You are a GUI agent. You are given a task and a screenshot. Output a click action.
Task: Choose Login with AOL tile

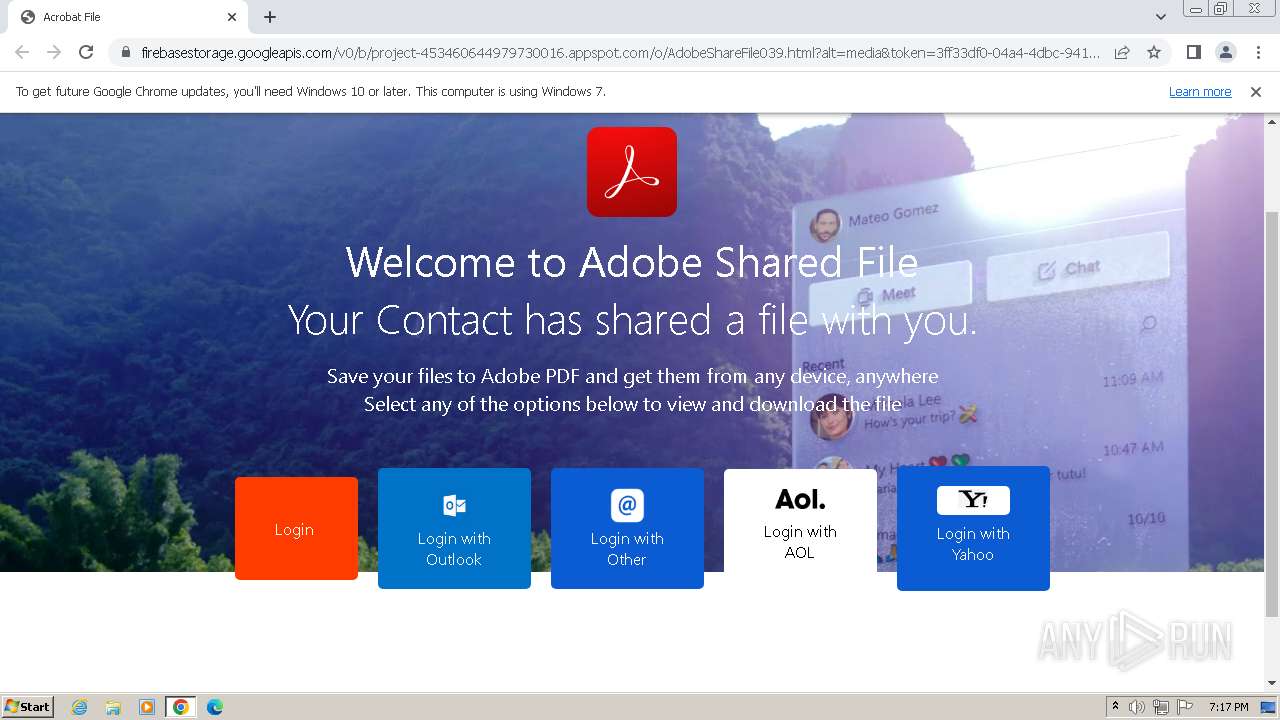click(x=800, y=521)
